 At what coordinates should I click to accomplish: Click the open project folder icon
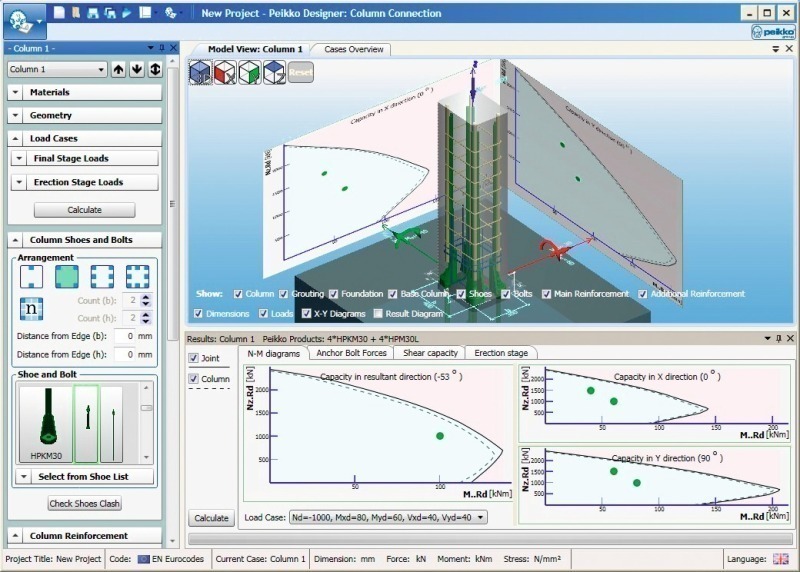(76, 12)
